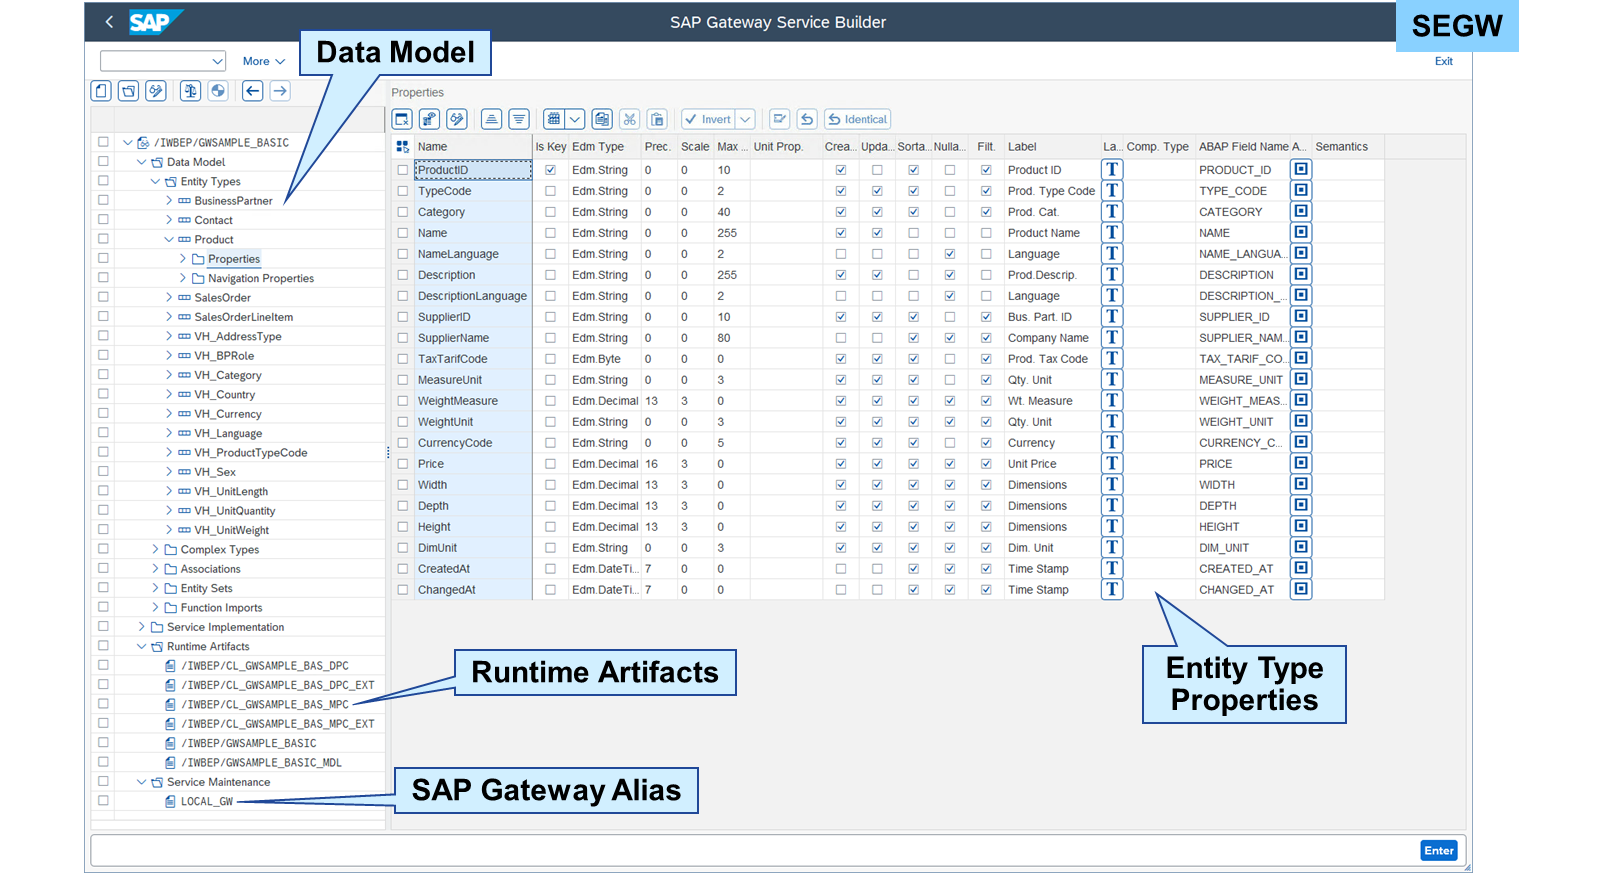The image size is (1600, 873).
Task: Click the Invert button
Action: tap(708, 119)
